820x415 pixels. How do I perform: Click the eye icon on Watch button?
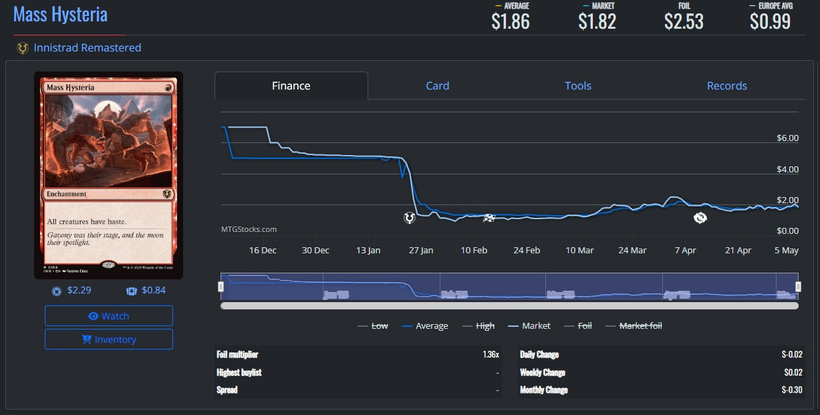pyautogui.click(x=93, y=316)
